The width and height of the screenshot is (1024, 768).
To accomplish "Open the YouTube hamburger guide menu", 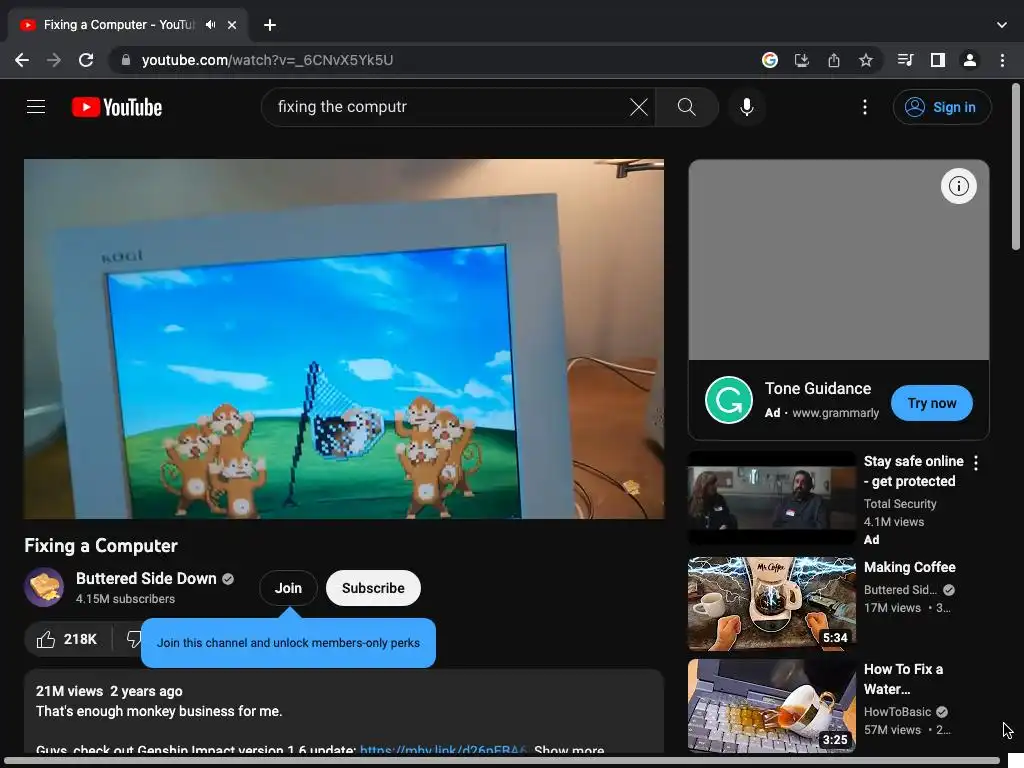I will [36, 106].
